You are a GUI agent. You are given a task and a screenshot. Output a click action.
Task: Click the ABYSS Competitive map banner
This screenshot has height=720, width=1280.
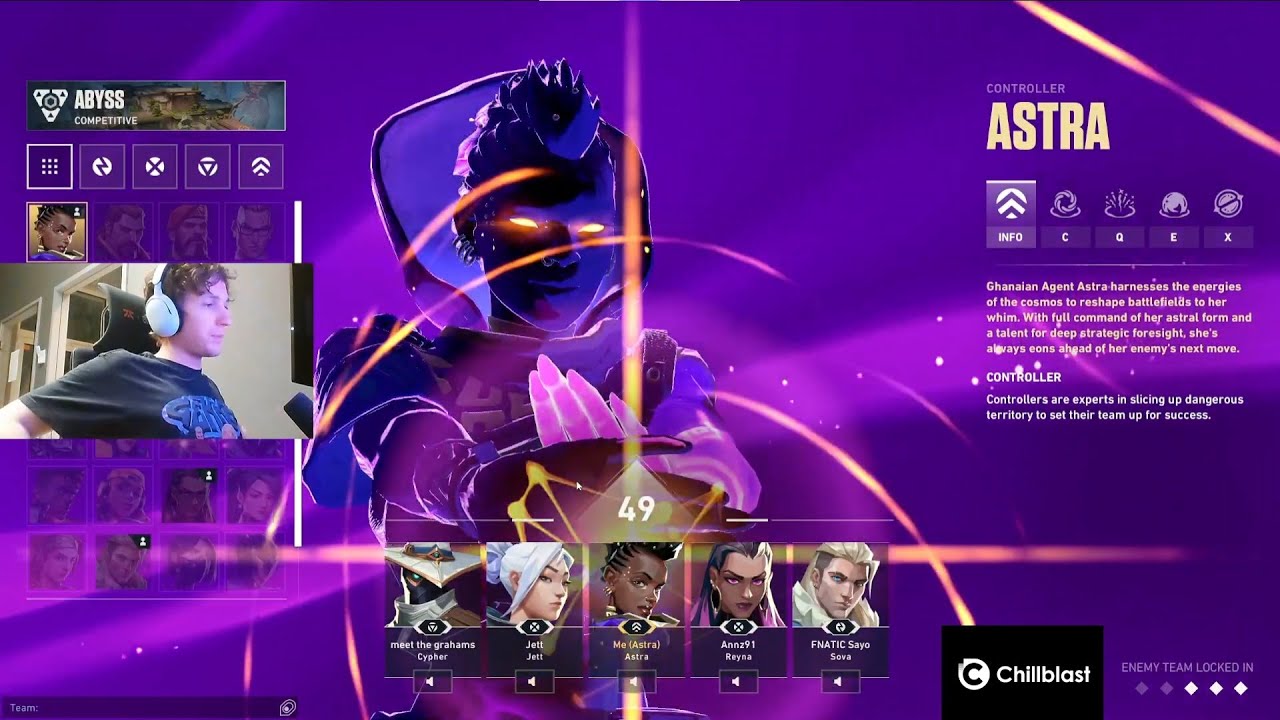pyautogui.click(x=156, y=106)
